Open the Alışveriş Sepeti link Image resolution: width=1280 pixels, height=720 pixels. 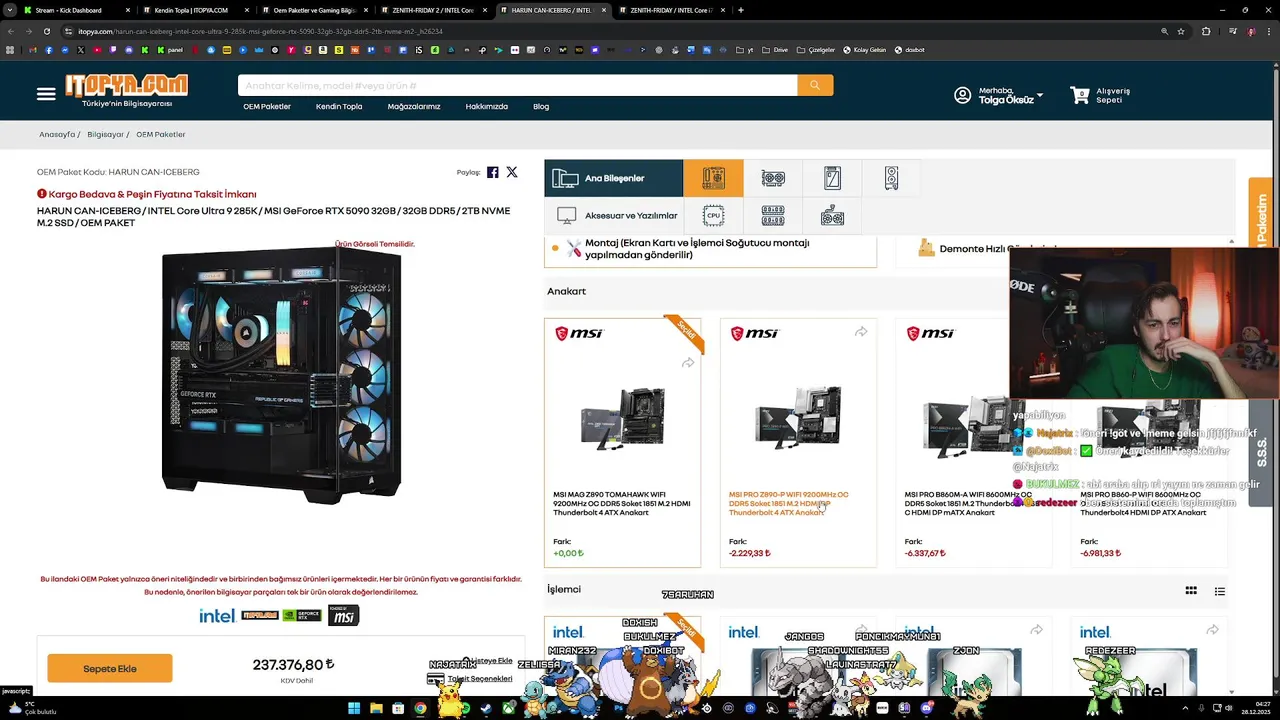click(x=1113, y=95)
